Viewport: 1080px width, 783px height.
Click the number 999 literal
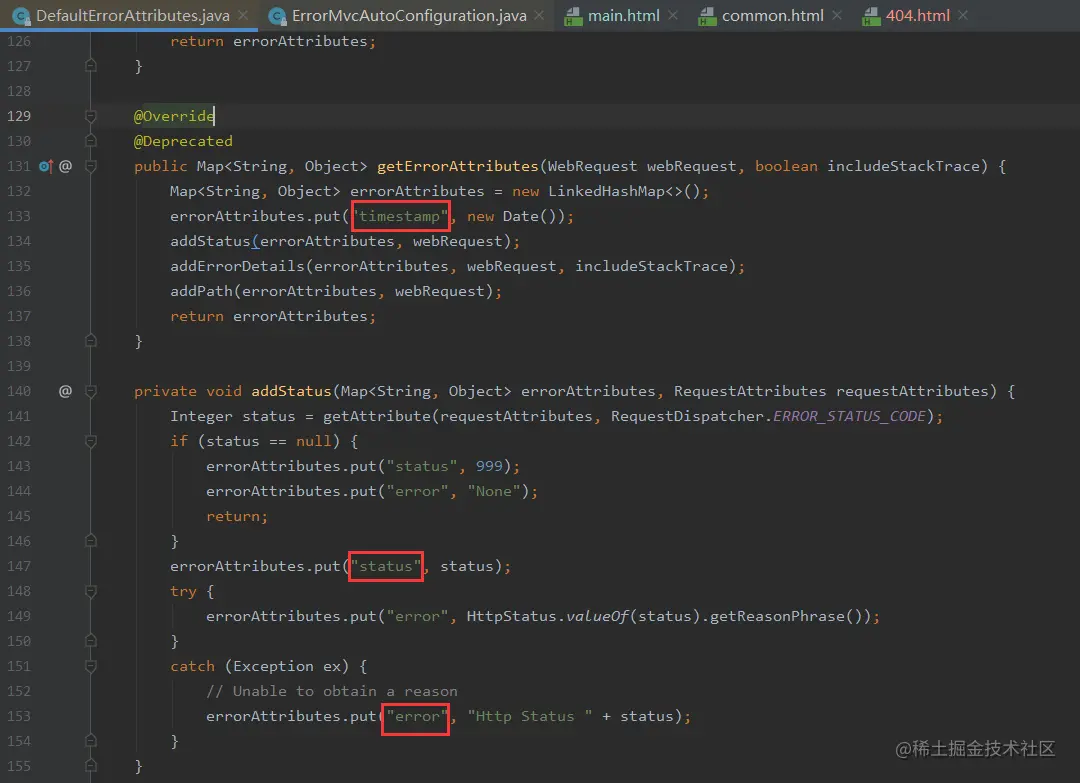(x=489, y=466)
